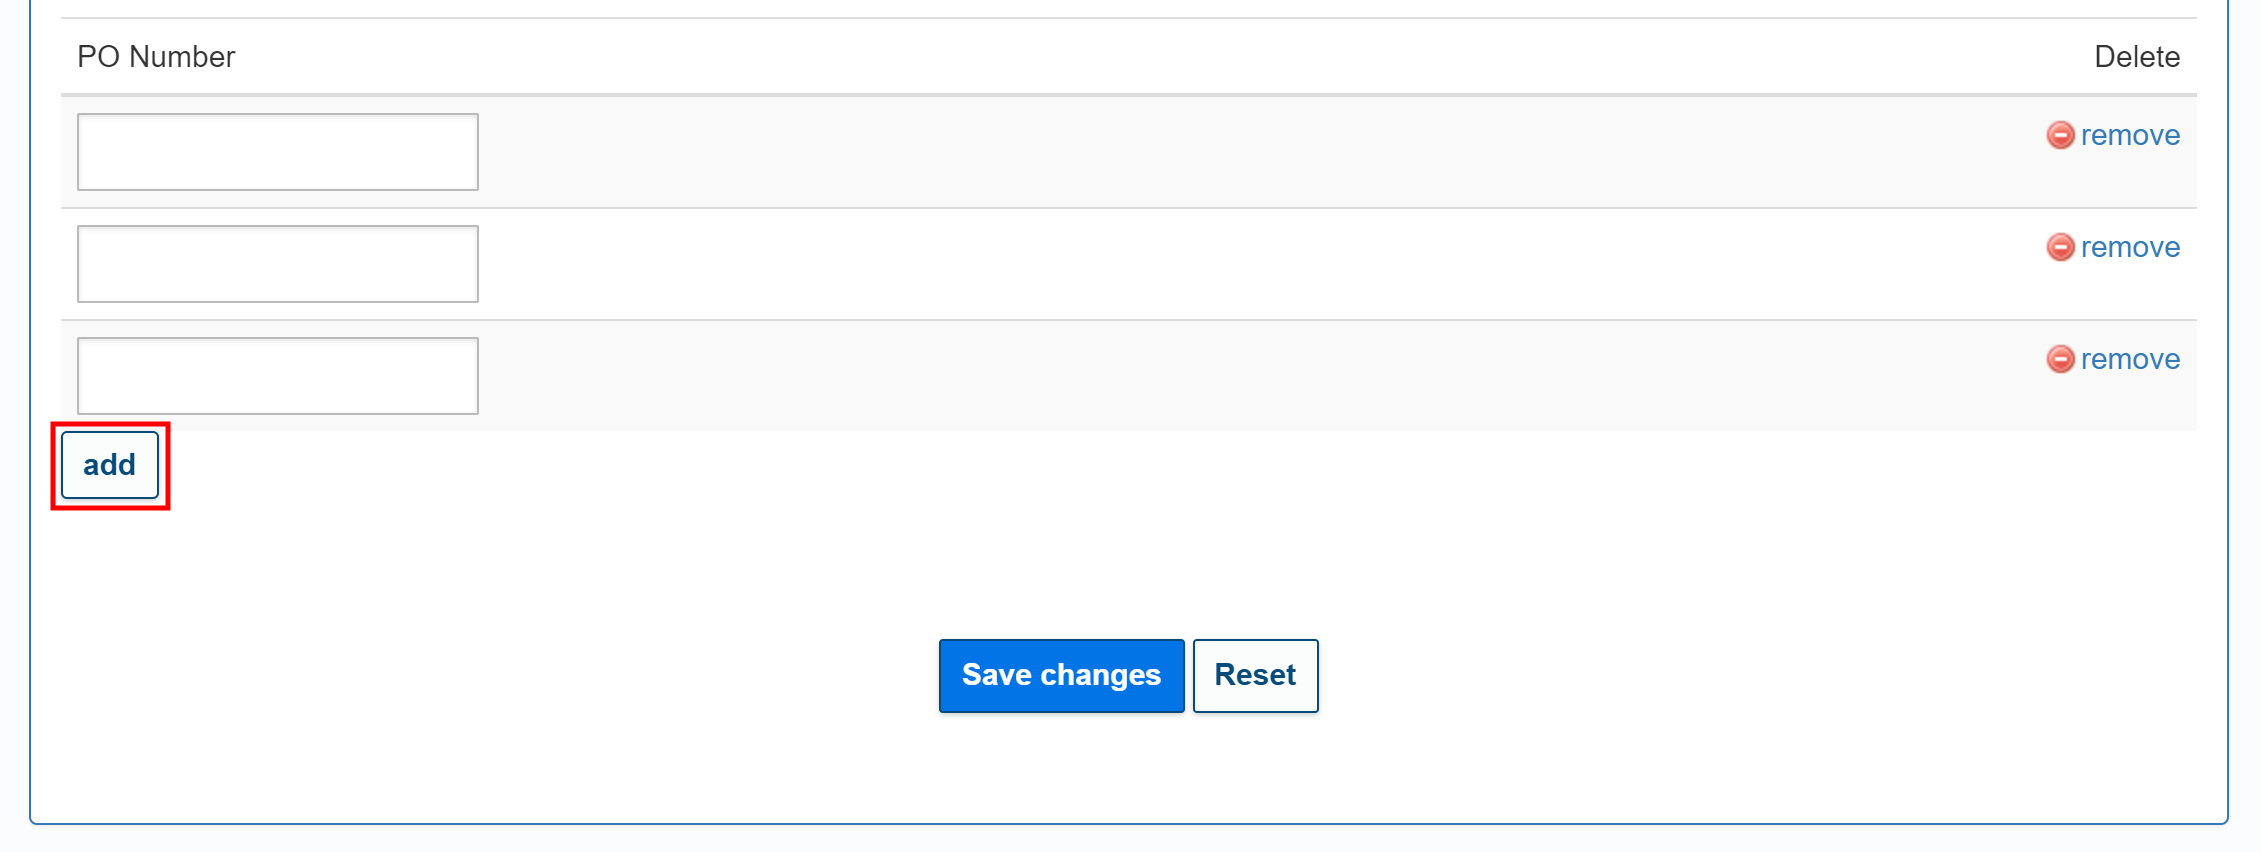Click the Delete column header
Viewport: 2261px width, 852px height.
point(2136,57)
